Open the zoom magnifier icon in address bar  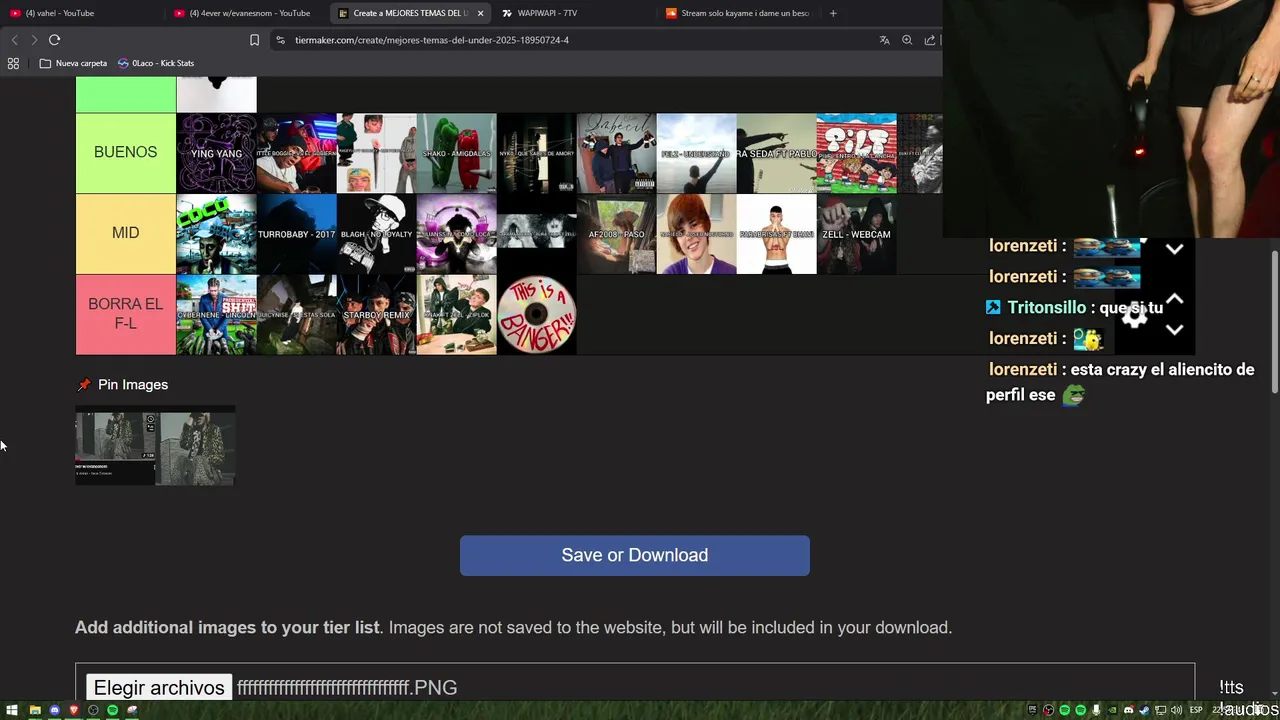tap(907, 40)
